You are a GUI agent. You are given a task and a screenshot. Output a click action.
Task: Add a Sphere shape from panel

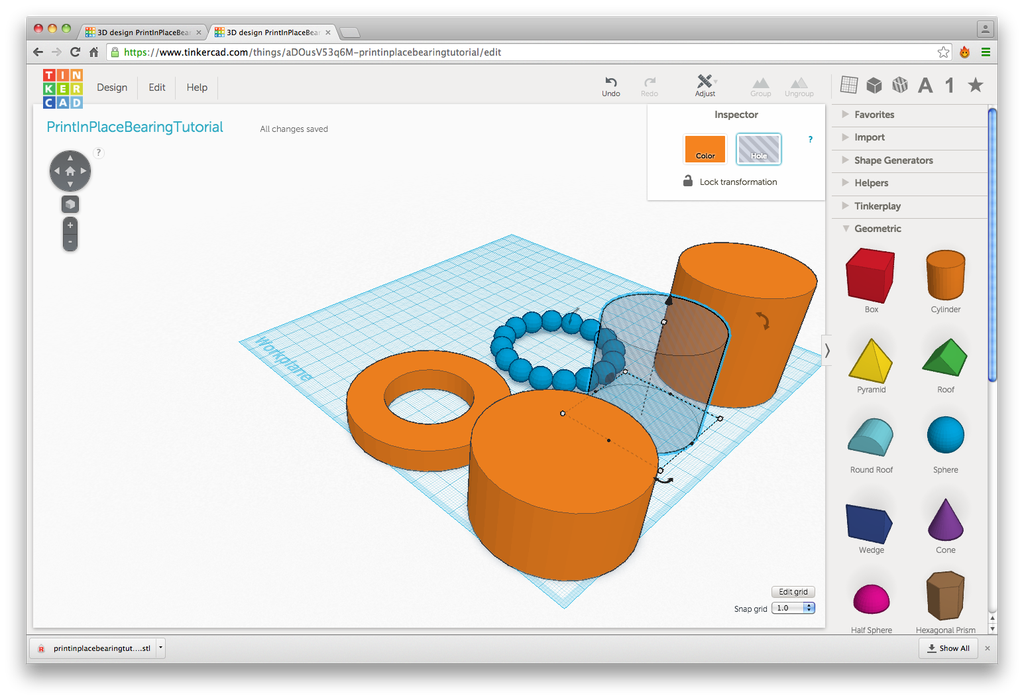[x=945, y=442]
